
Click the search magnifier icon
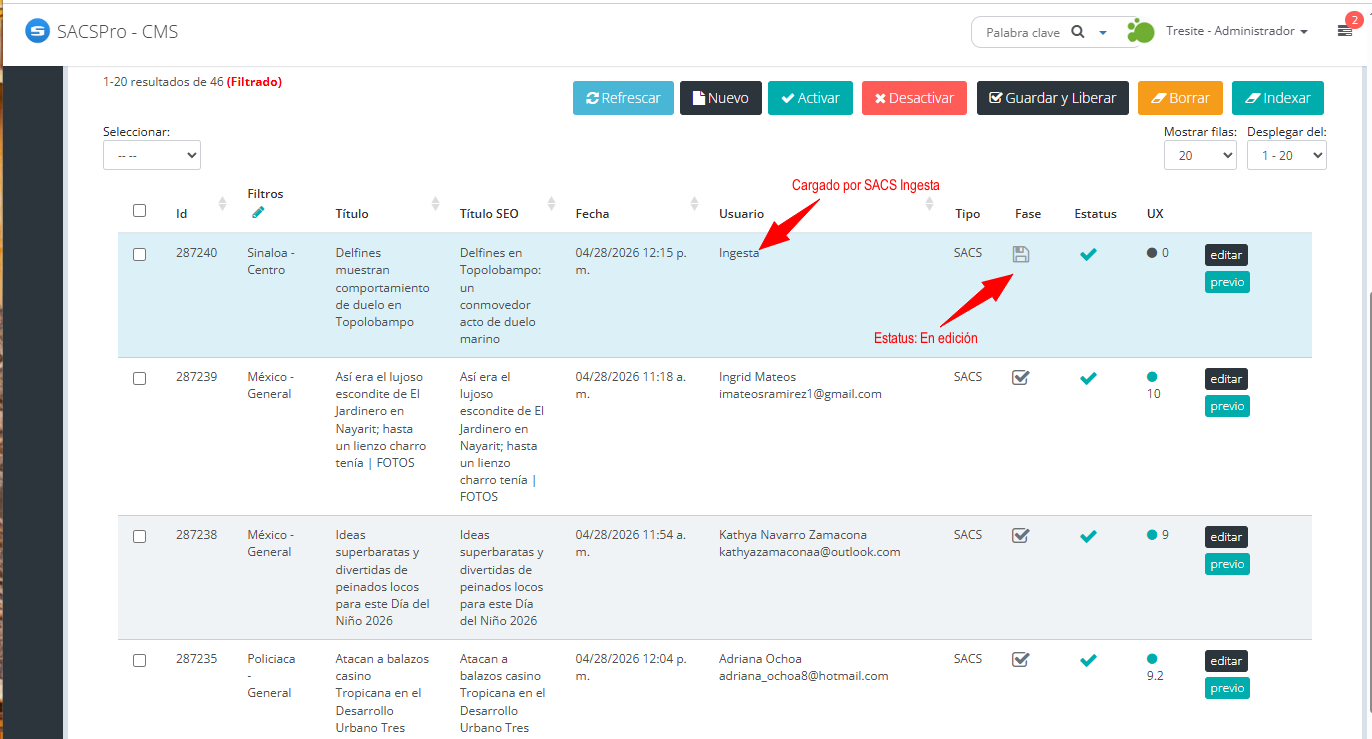pyautogui.click(x=1077, y=32)
